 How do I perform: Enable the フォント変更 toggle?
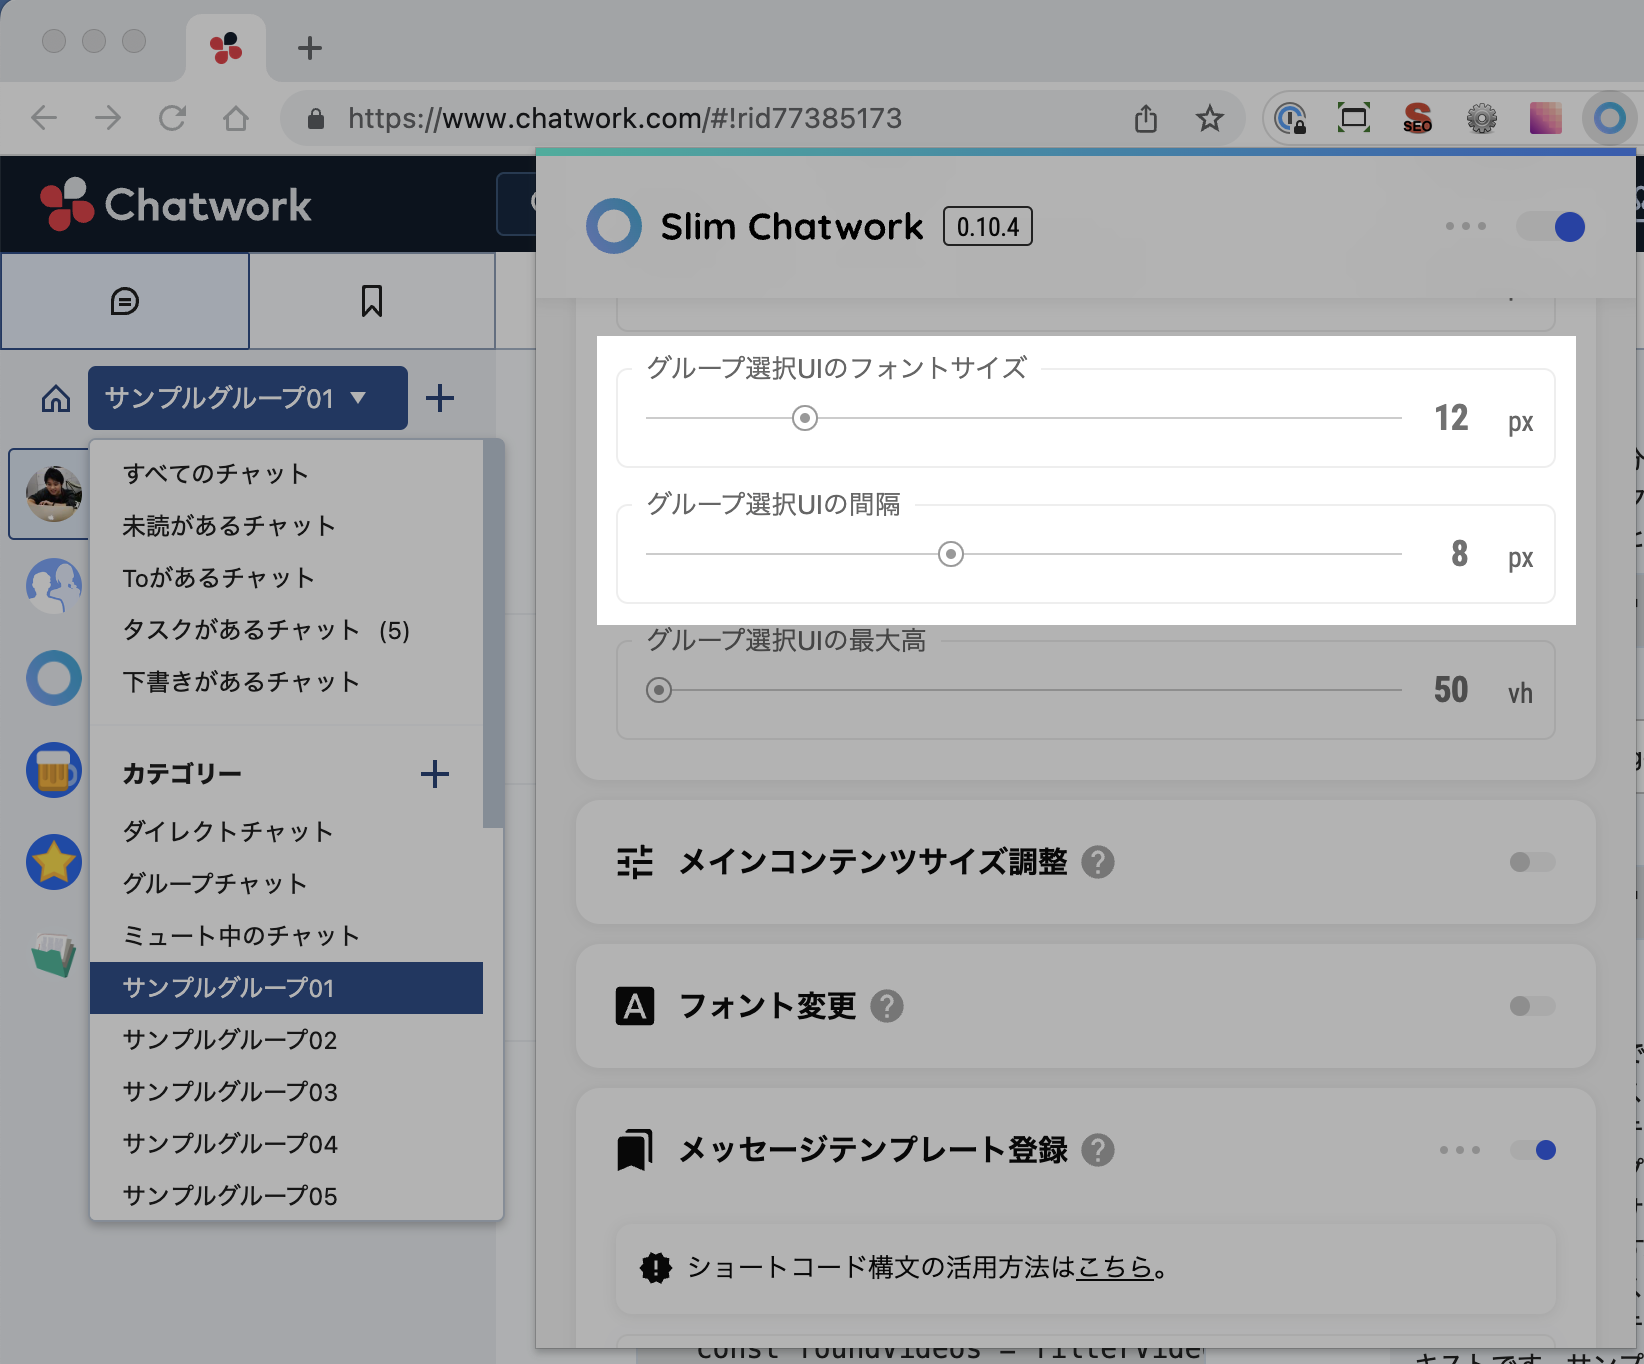[1532, 1006]
